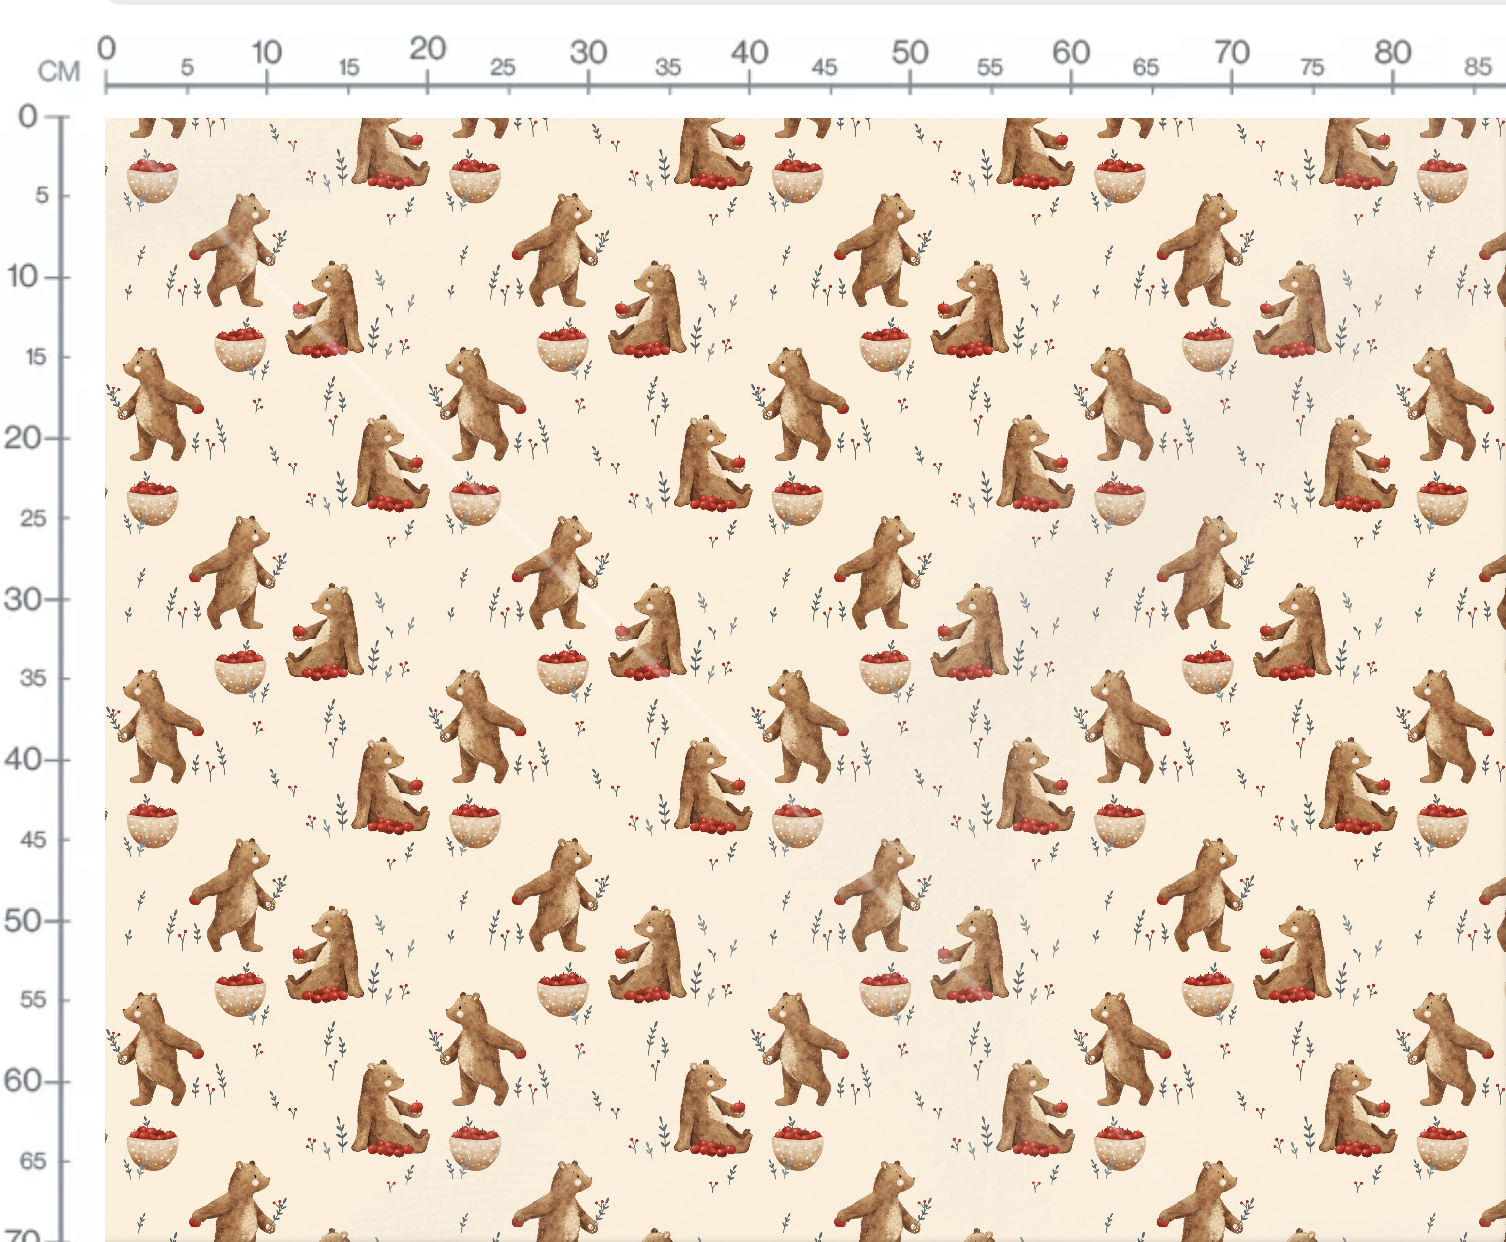Viewport: 1506px width, 1242px height.
Task: Click the 60 mark on the horizontal ruler
Action: click(1071, 52)
